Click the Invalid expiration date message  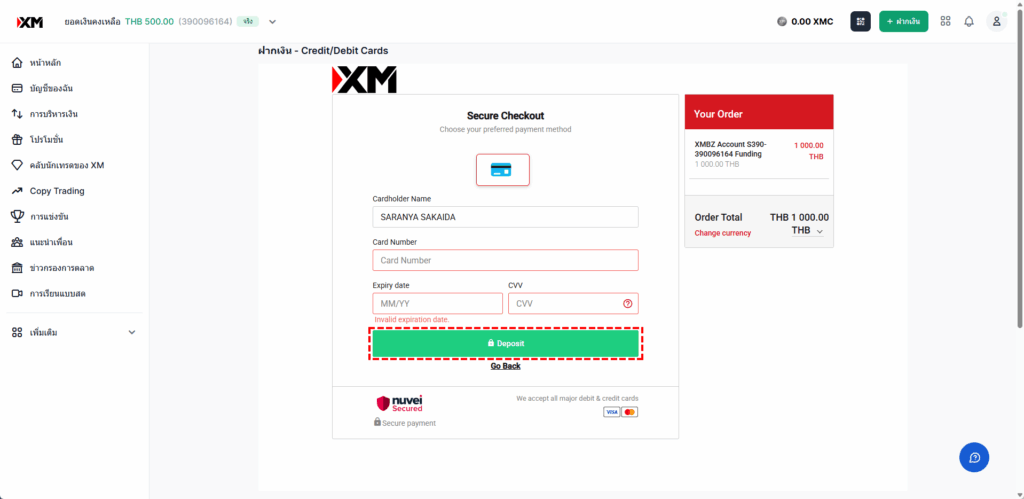[x=411, y=319]
